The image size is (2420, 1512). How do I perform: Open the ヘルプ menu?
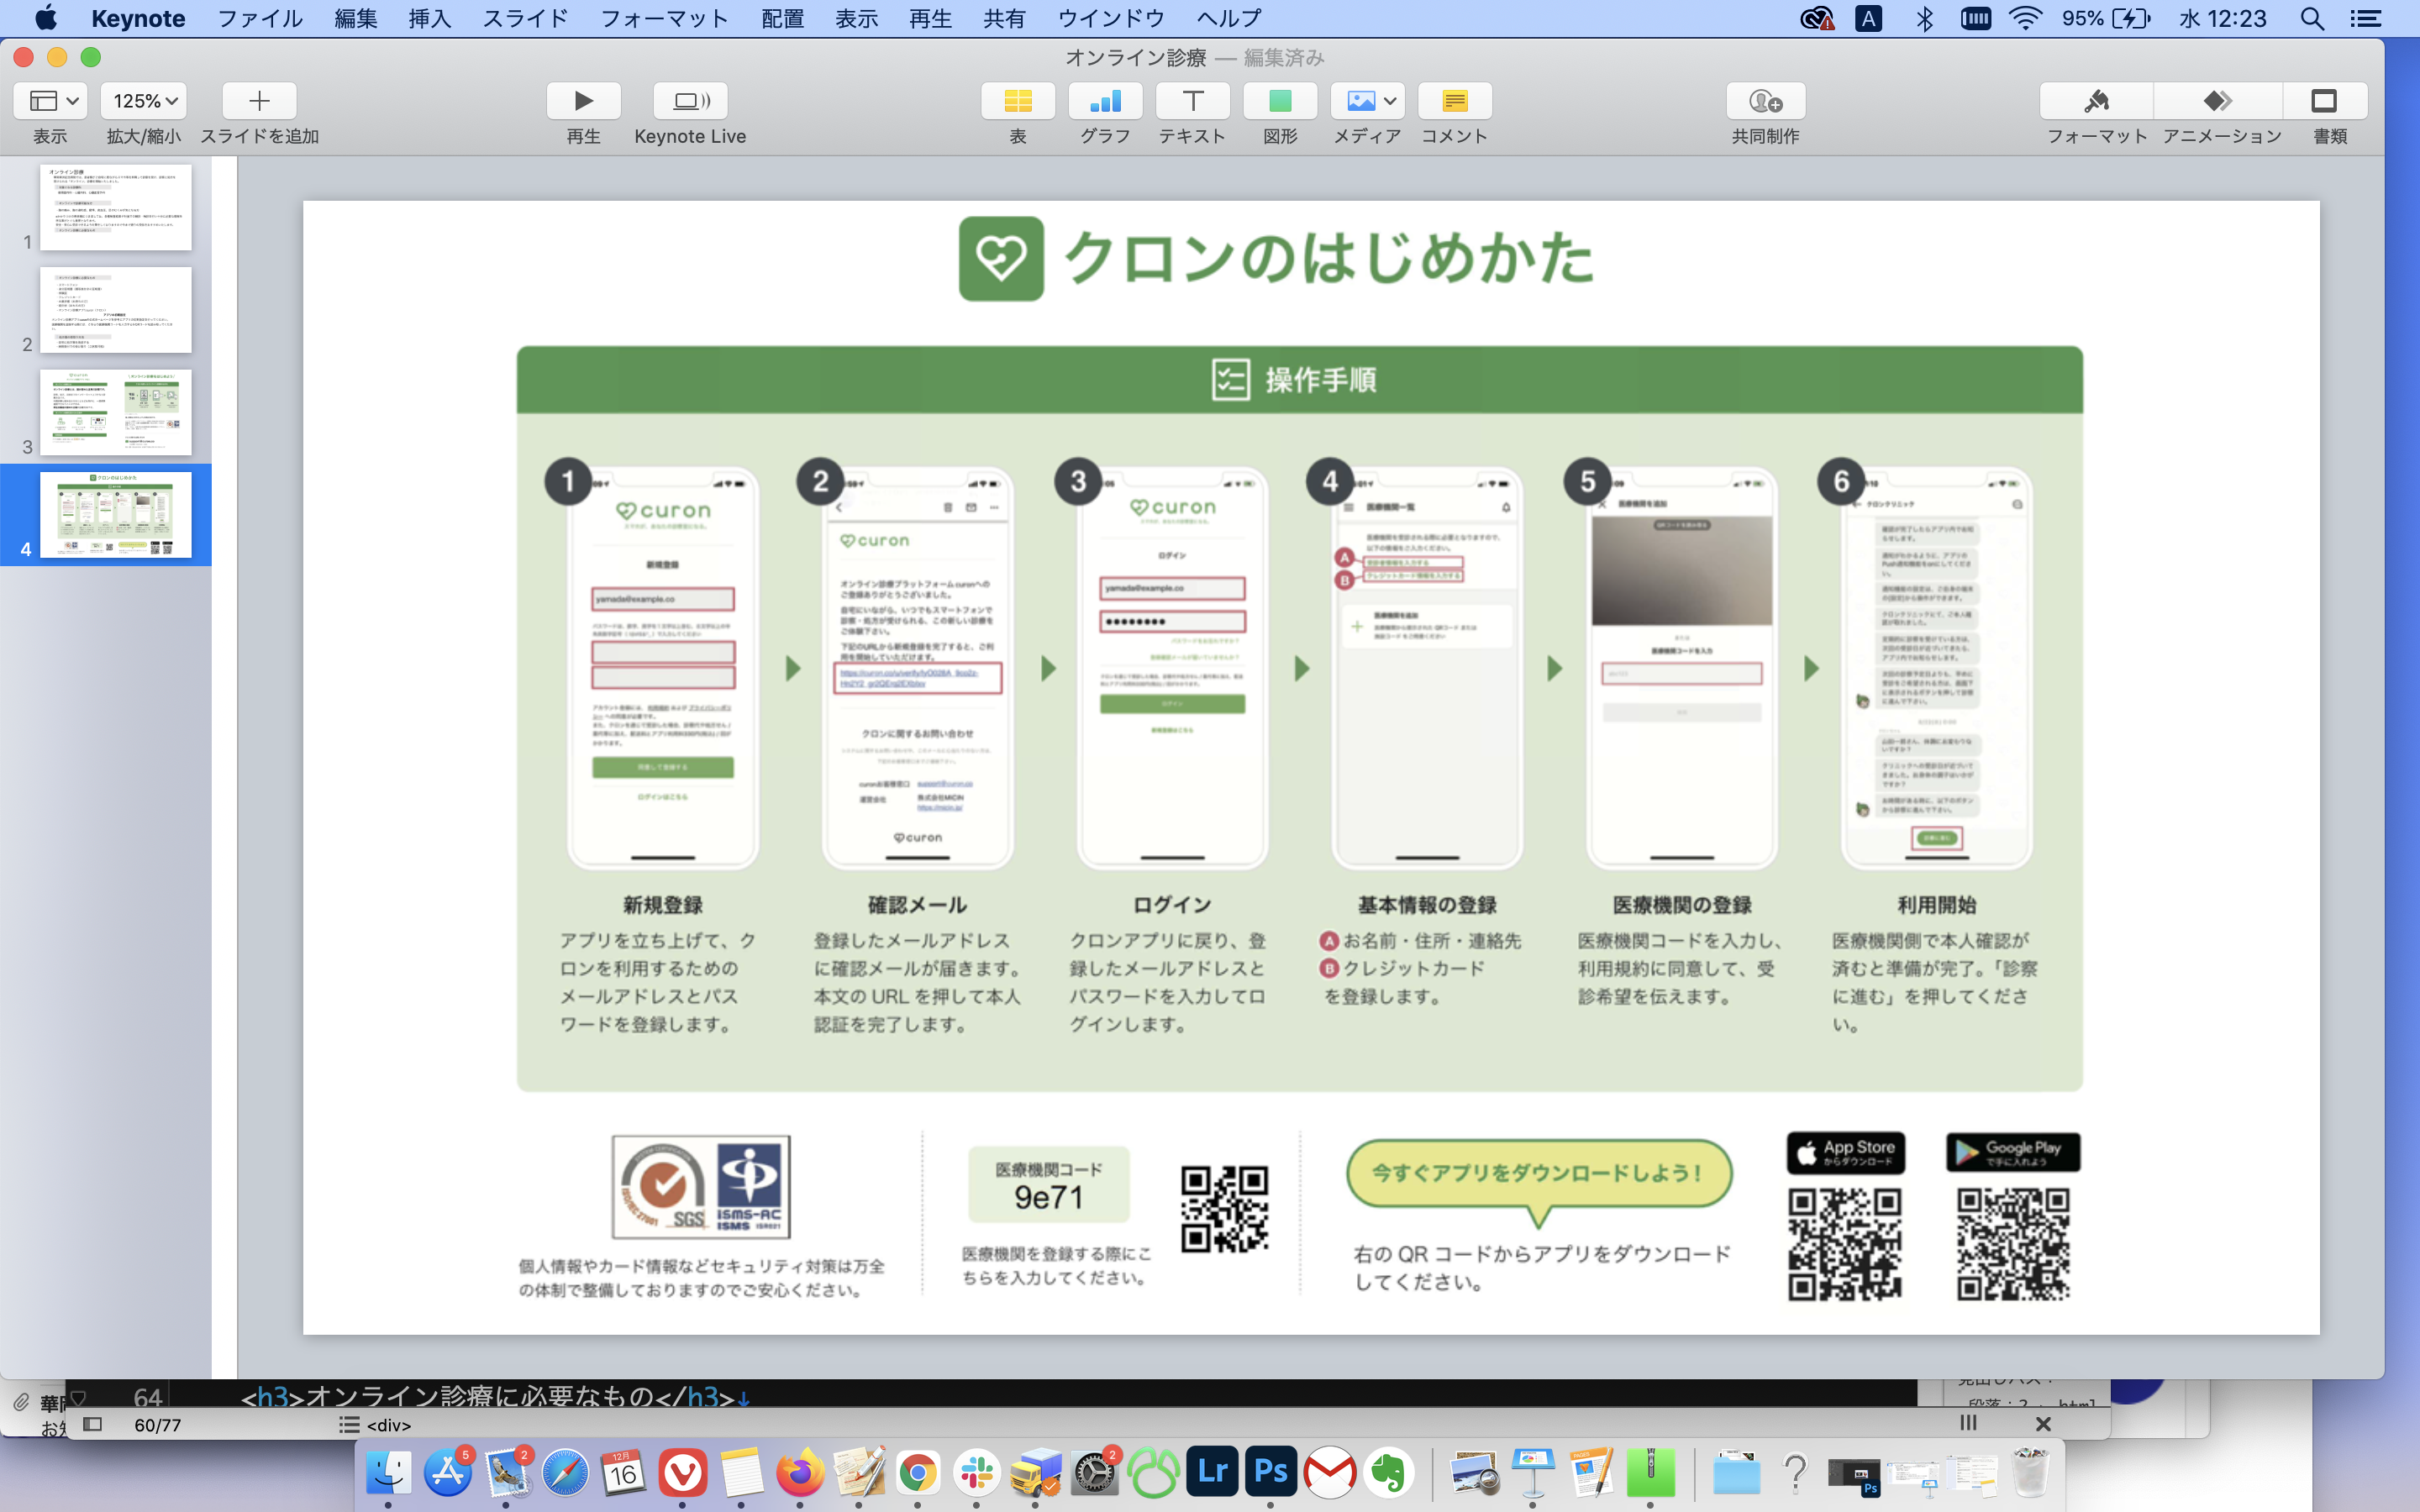[x=1229, y=18]
